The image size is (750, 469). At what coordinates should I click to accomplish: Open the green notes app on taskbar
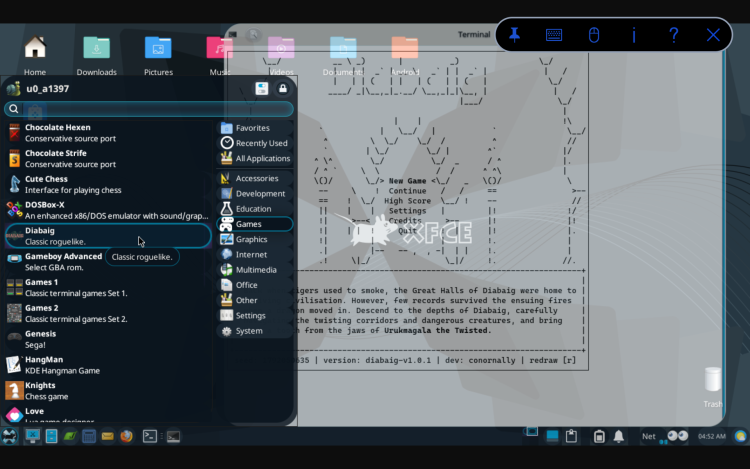tap(70, 436)
